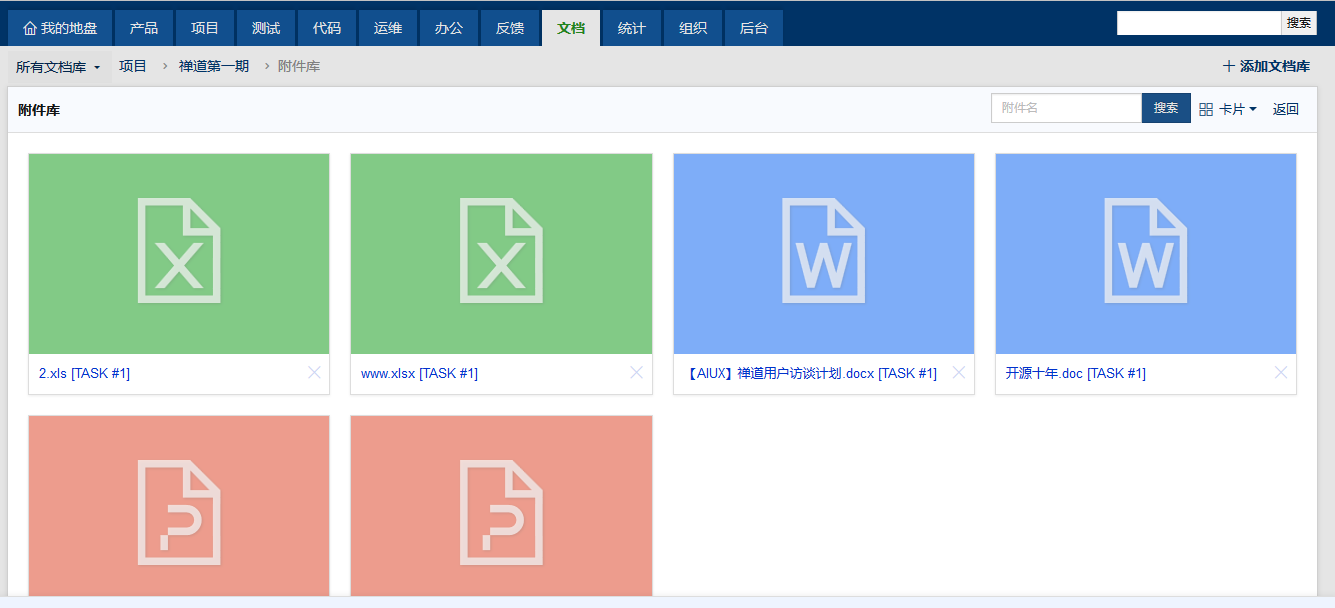The width and height of the screenshot is (1335, 608).
Task: Click the 项目 breadcrumb link
Action: (133, 66)
